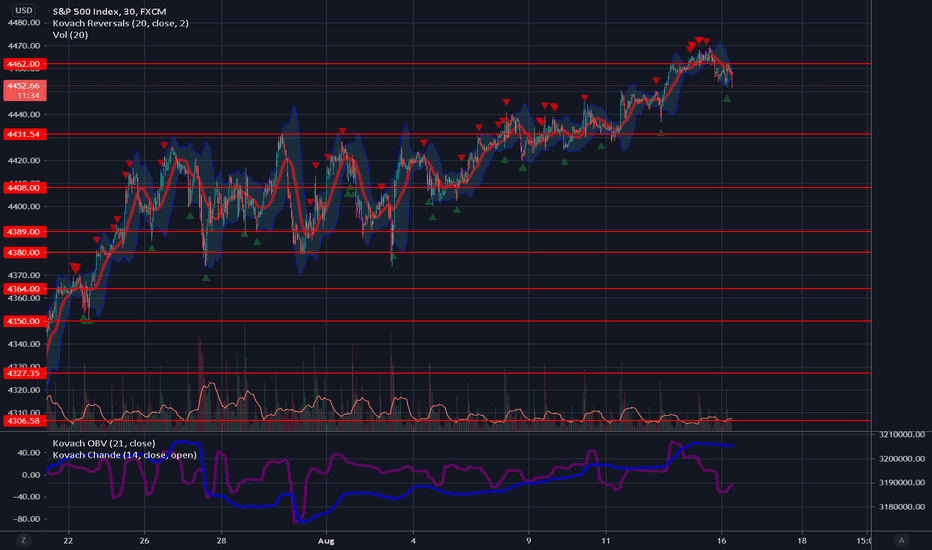Click the 4420.00 price axis value

click(24, 161)
